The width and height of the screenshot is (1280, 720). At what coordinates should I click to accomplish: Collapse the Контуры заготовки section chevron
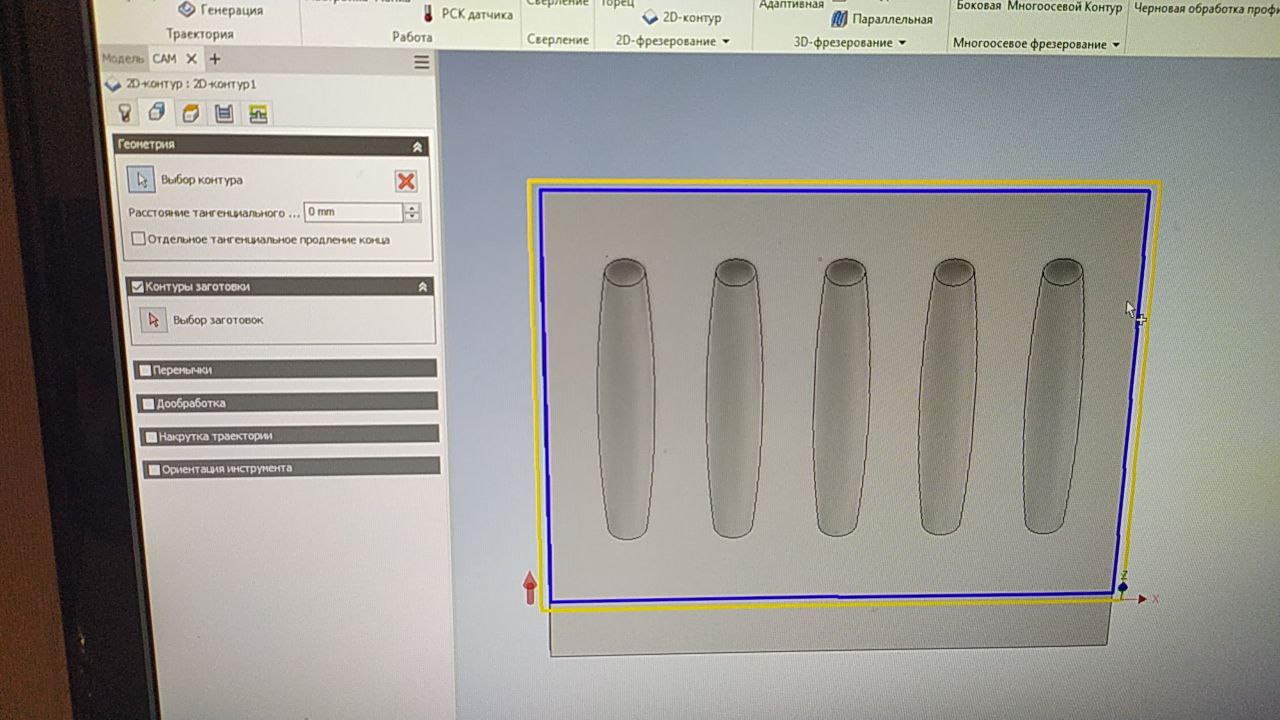pos(422,287)
